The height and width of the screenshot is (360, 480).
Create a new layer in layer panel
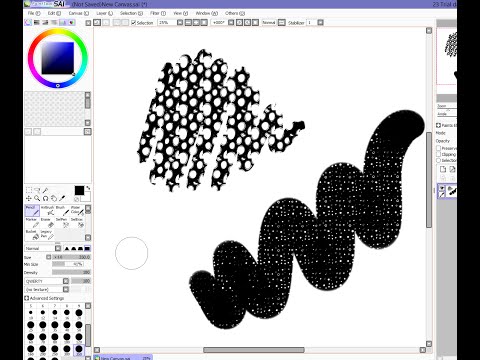click(x=443, y=169)
